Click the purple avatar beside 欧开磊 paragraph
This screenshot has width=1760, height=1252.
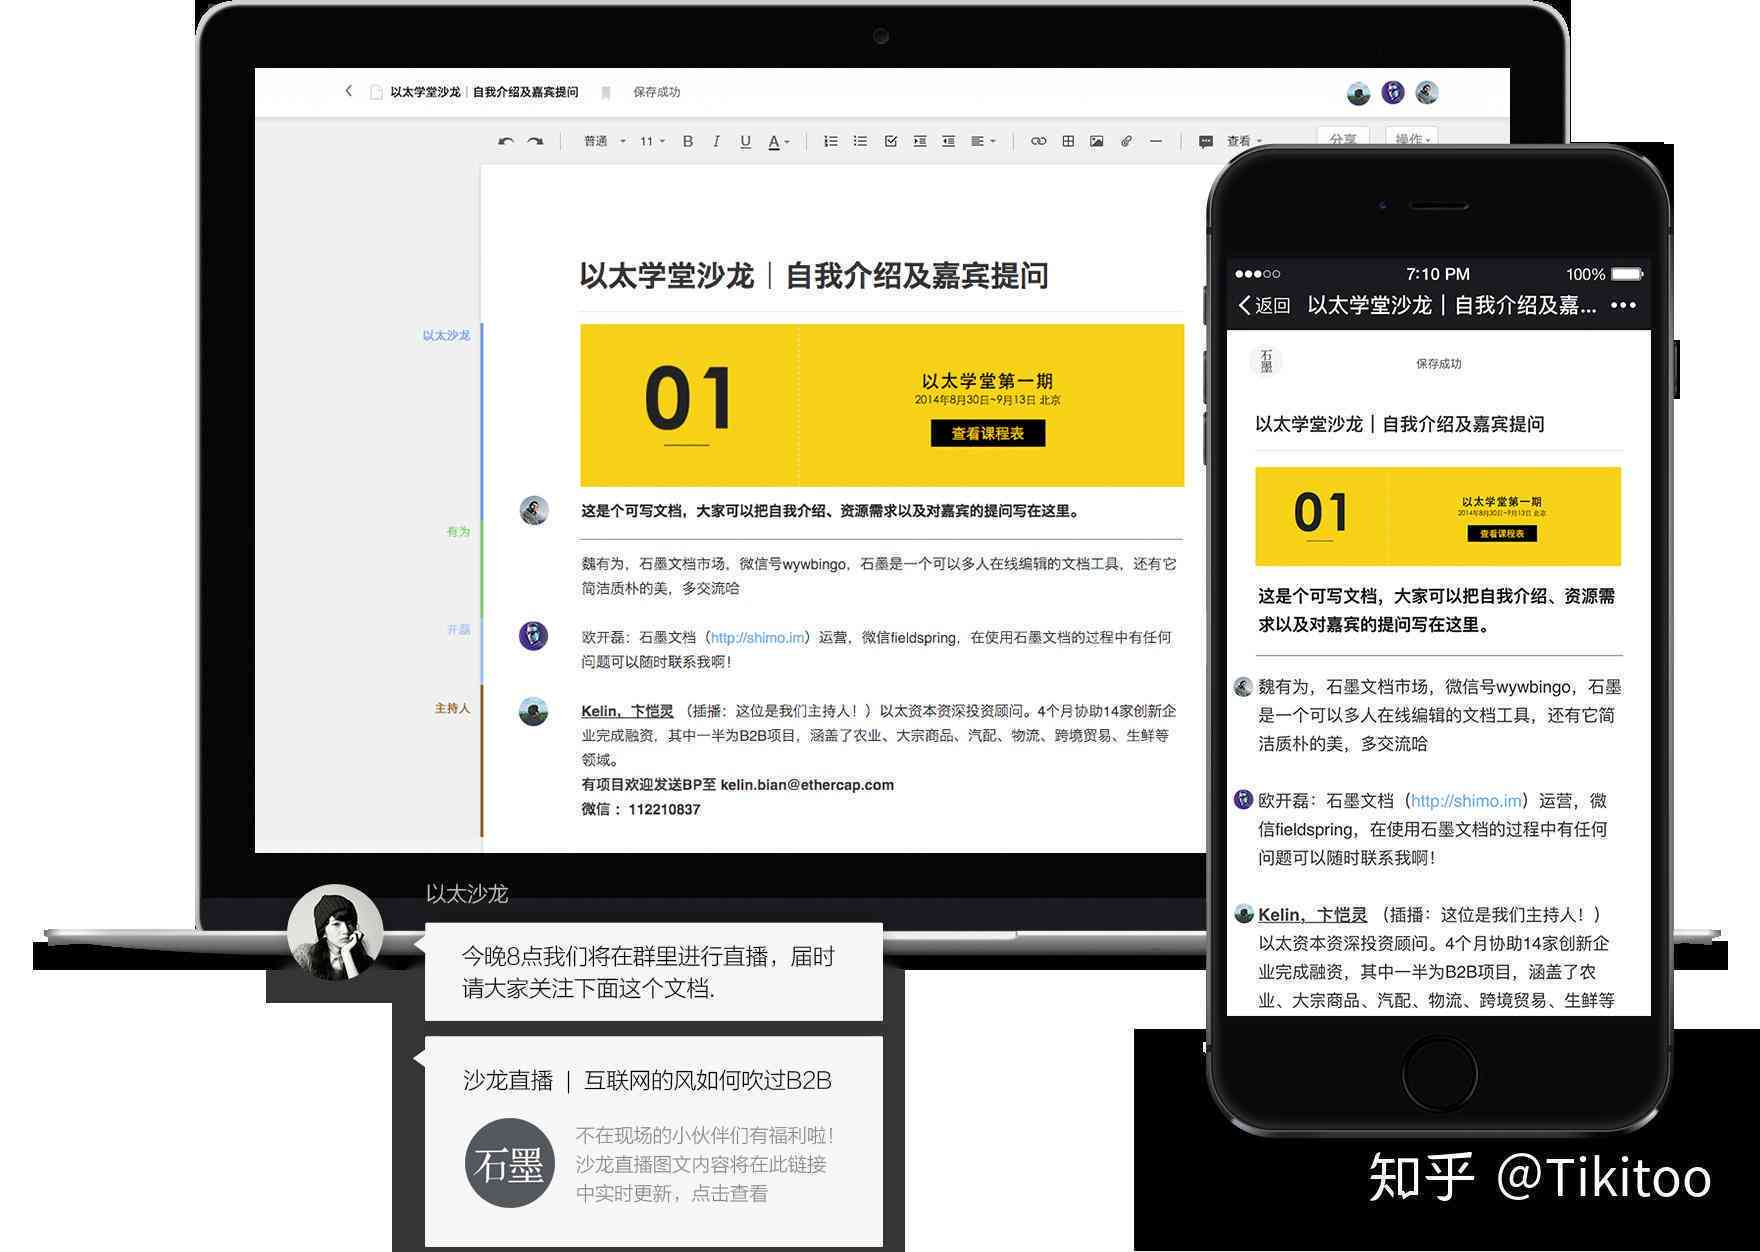click(x=534, y=636)
